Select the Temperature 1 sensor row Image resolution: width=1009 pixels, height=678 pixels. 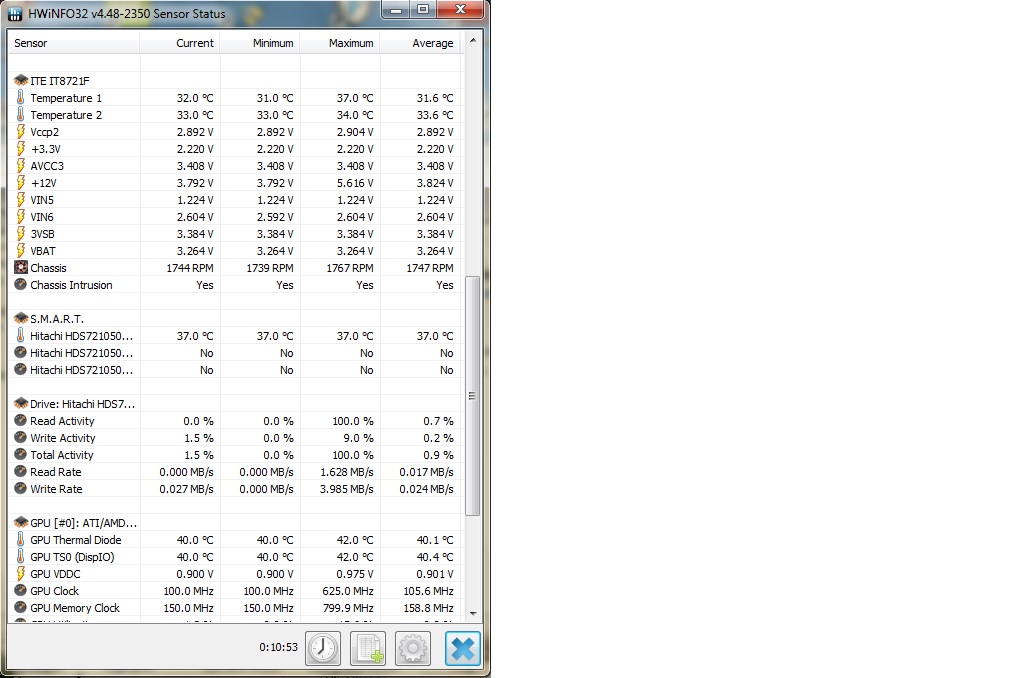coord(235,98)
